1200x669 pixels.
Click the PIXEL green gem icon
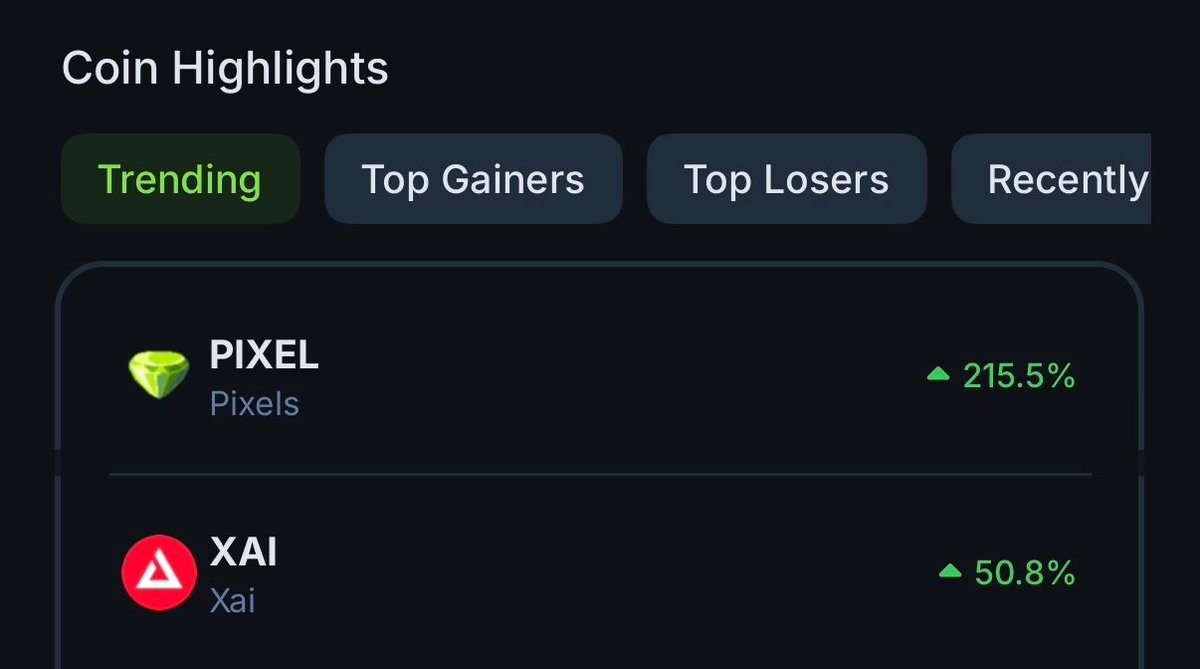tap(158, 375)
